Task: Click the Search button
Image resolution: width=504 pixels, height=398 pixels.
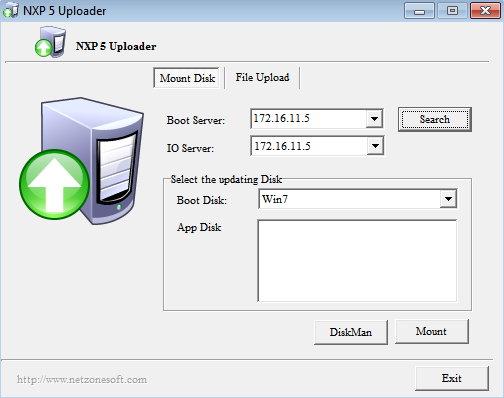Action: click(x=435, y=119)
